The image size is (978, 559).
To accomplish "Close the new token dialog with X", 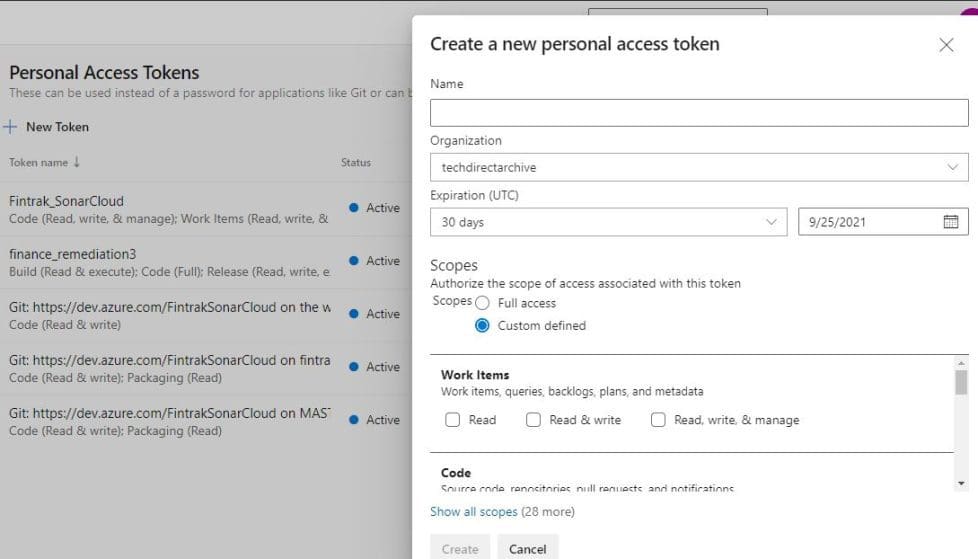I will (x=946, y=45).
